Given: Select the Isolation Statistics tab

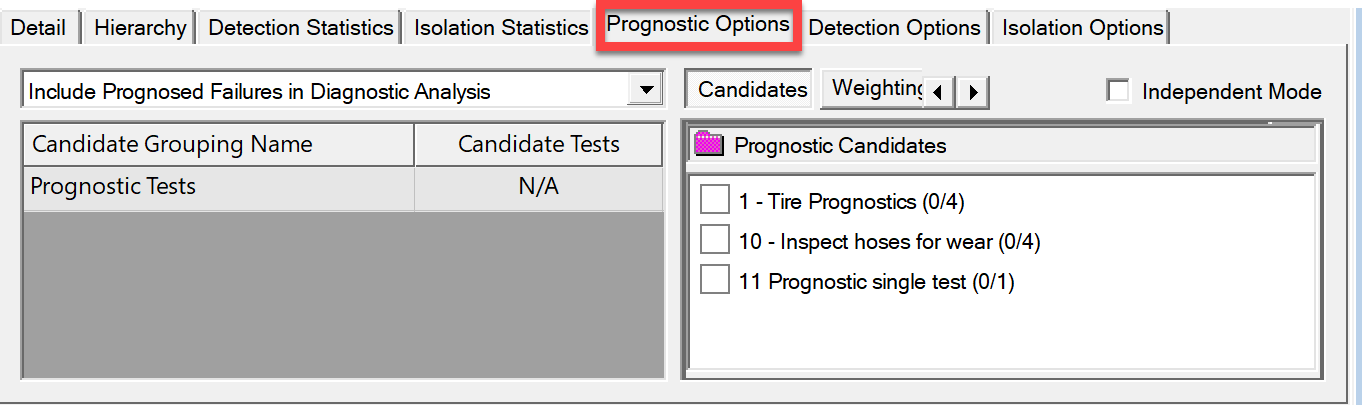Looking at the screenshot, I should pos(501,28).
